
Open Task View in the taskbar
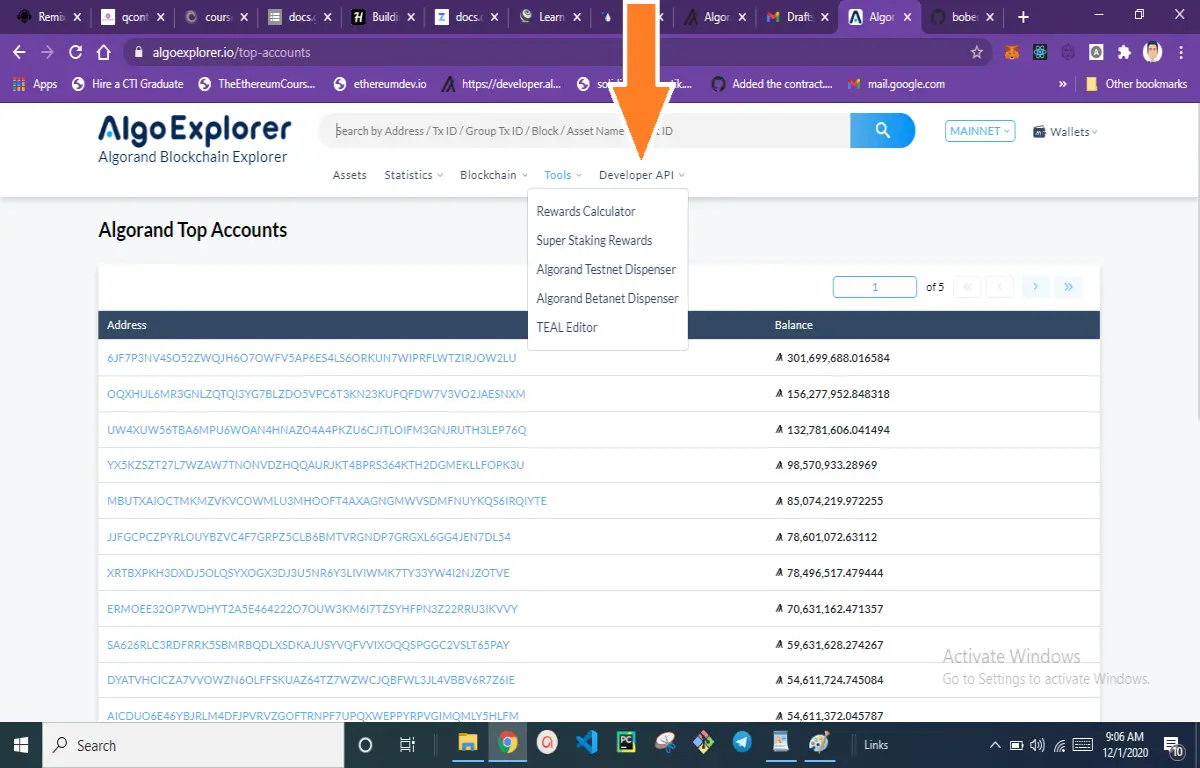pyautogui.click(x=407, y=745)
